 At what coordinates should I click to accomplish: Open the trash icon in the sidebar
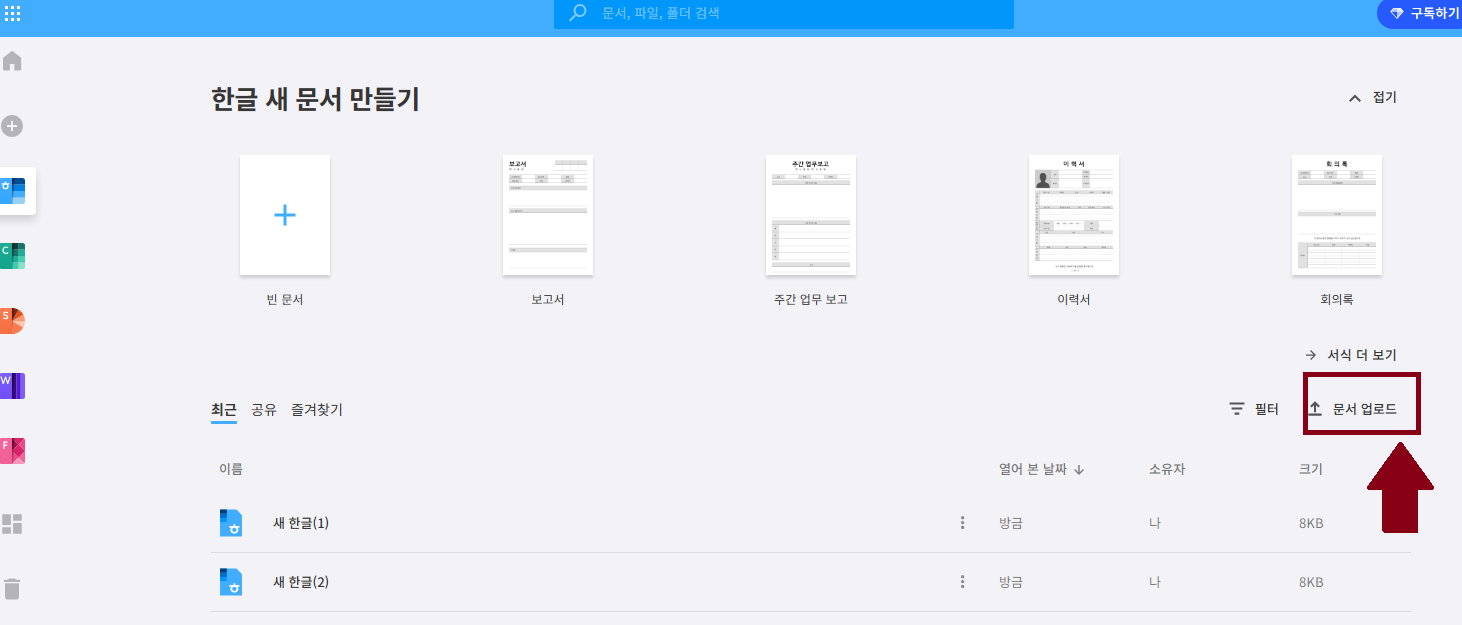12,590
